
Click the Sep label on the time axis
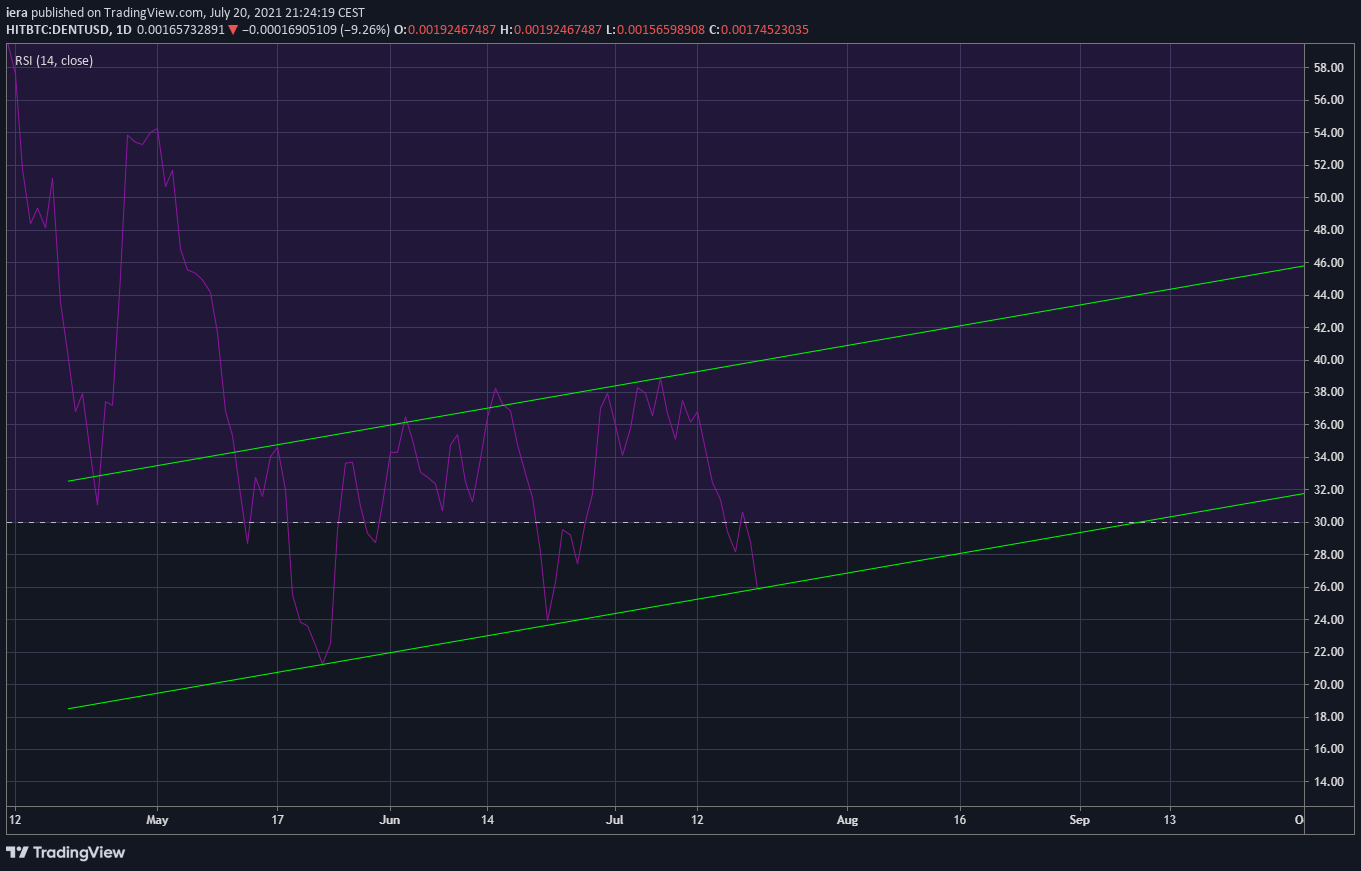click(1079, 820)
